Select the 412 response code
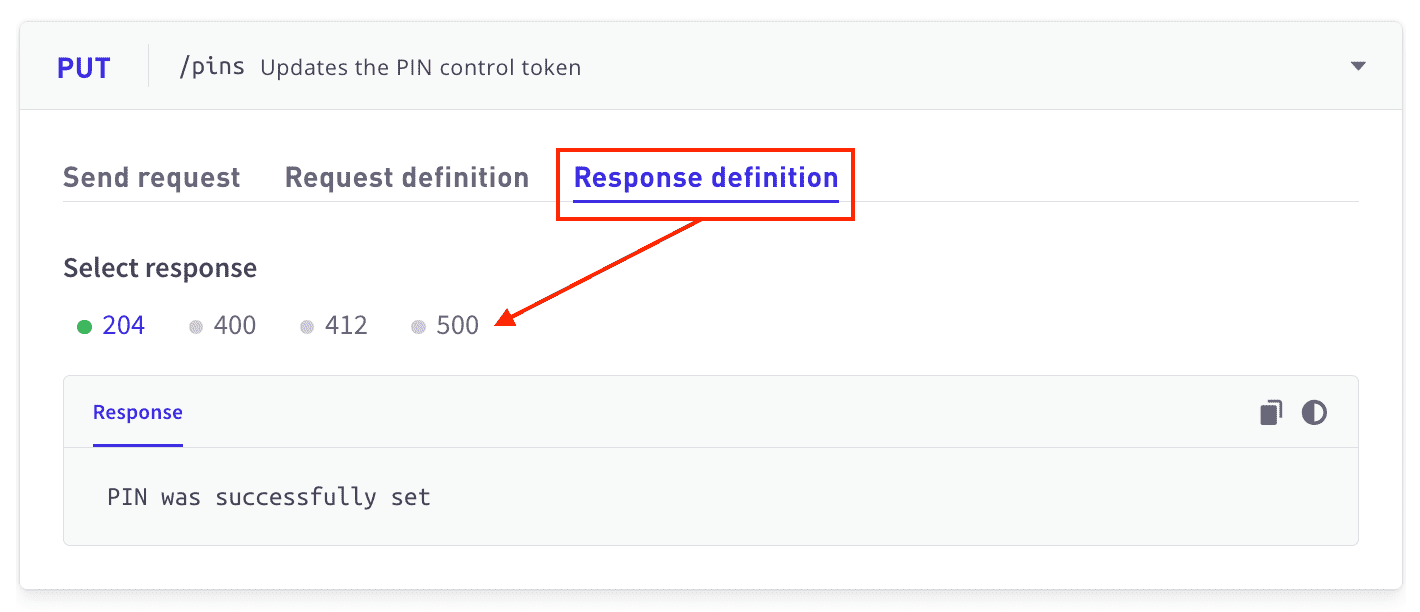This screenshot has width=1420, height=612. tap(350, 325)
